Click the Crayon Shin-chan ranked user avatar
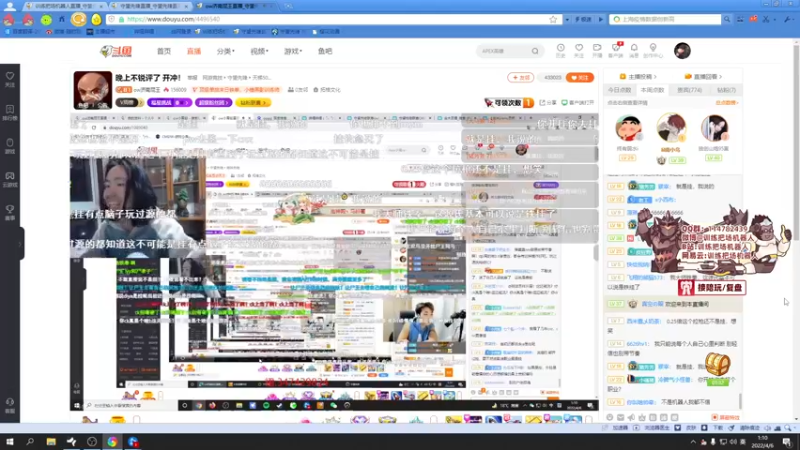800x450 pixels. [x=628, y=128]
